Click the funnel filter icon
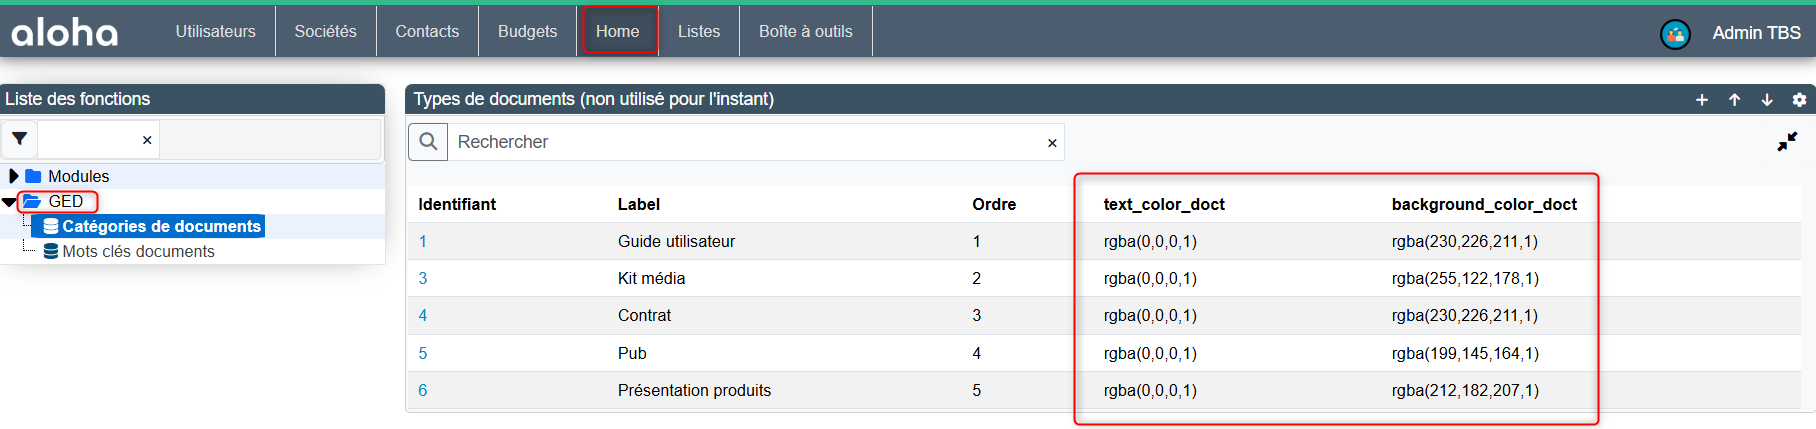This screenshot has width=1816, height=429. [x=20, y=139]
